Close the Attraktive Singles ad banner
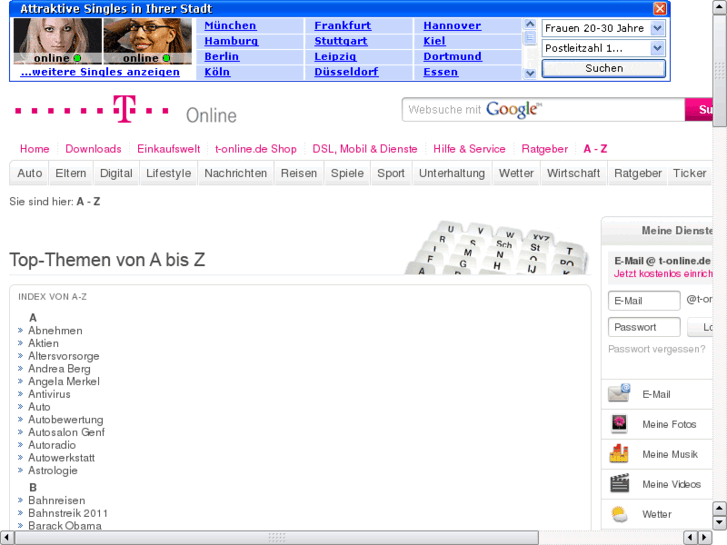 (x=659, y=8)
